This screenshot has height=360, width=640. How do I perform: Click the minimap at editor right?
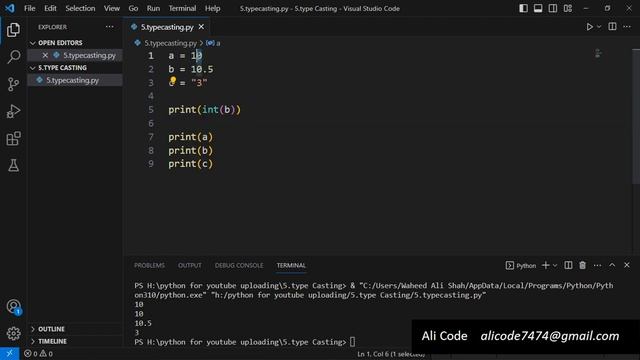598,53
